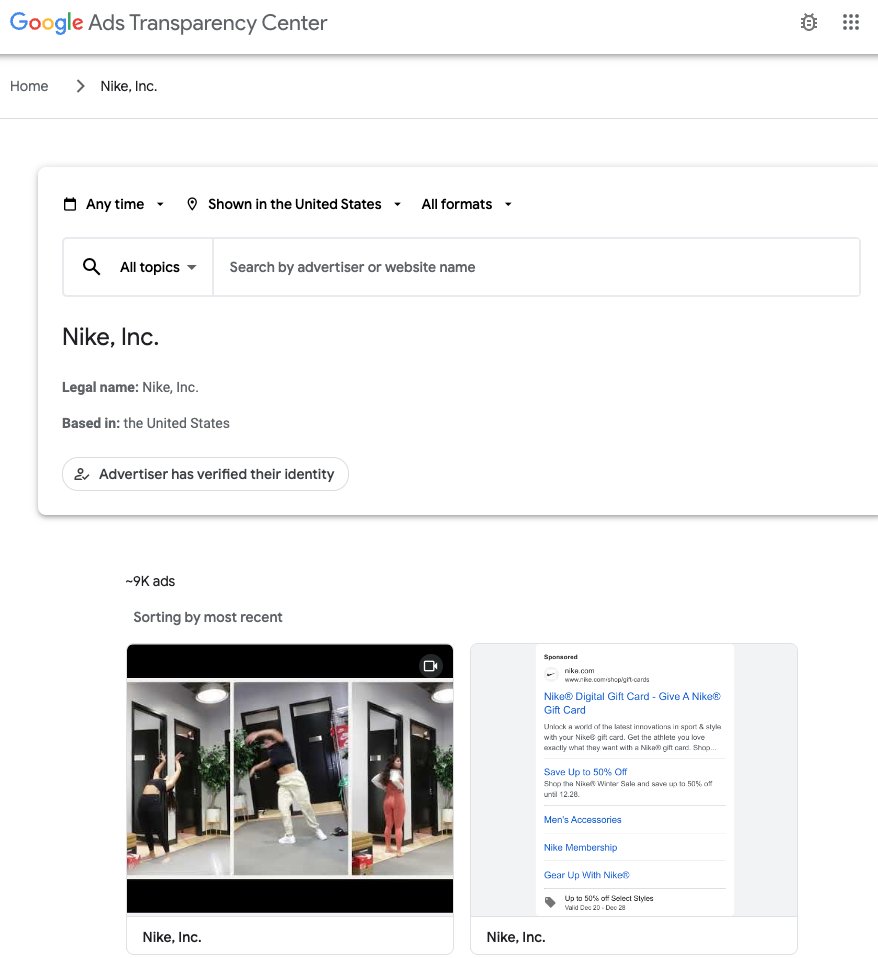Click Based in: the United States line
The width and height of the screenshot is (878, 958).
pyautogui.click(x=146, y=423)
